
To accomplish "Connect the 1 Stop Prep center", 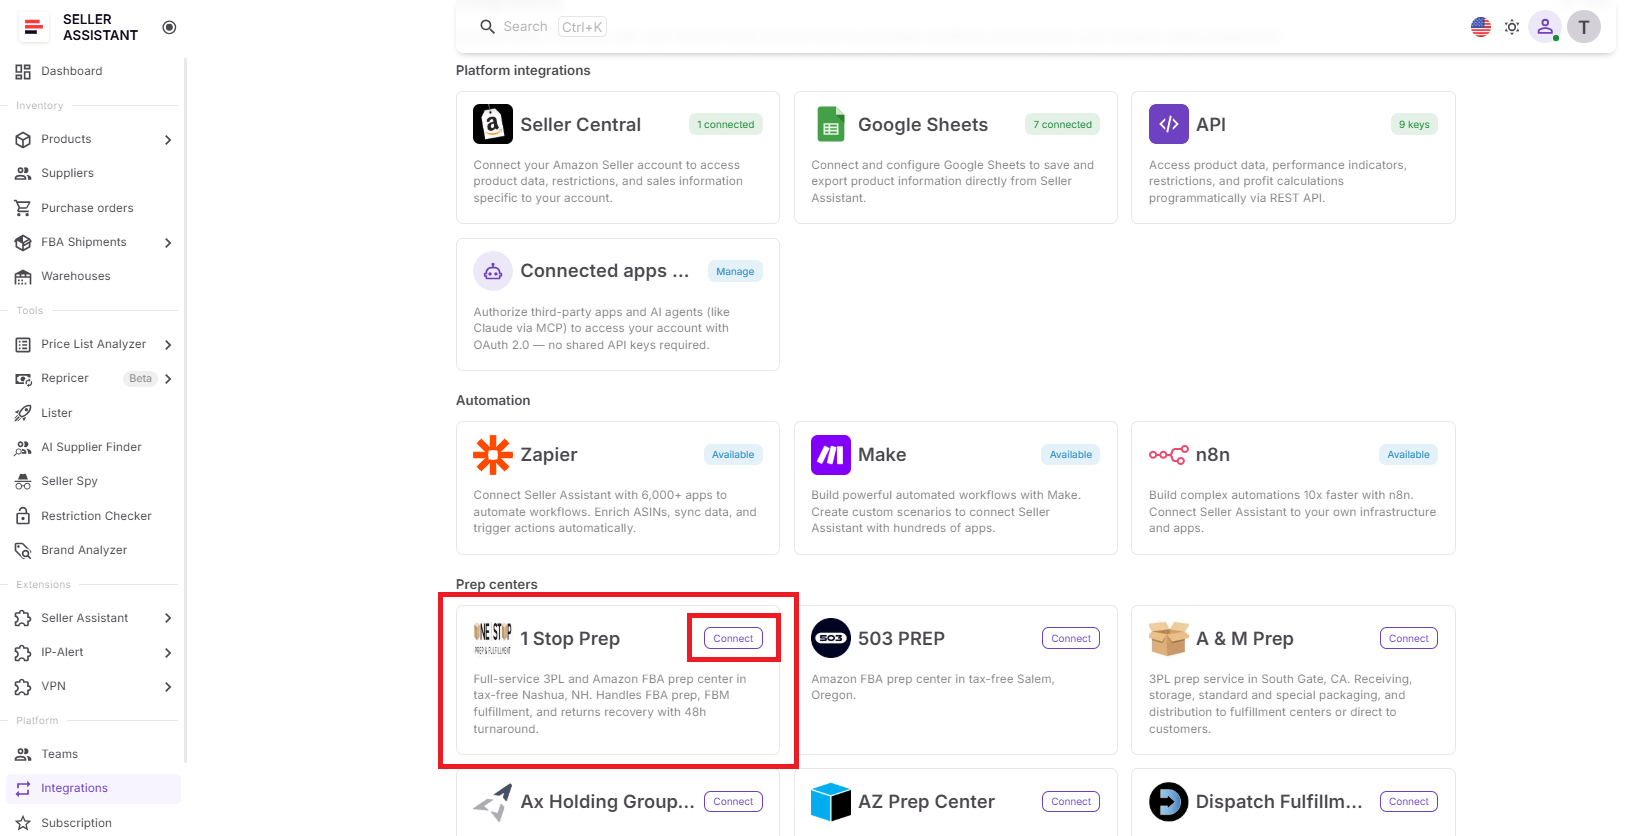I will [733, 638].
